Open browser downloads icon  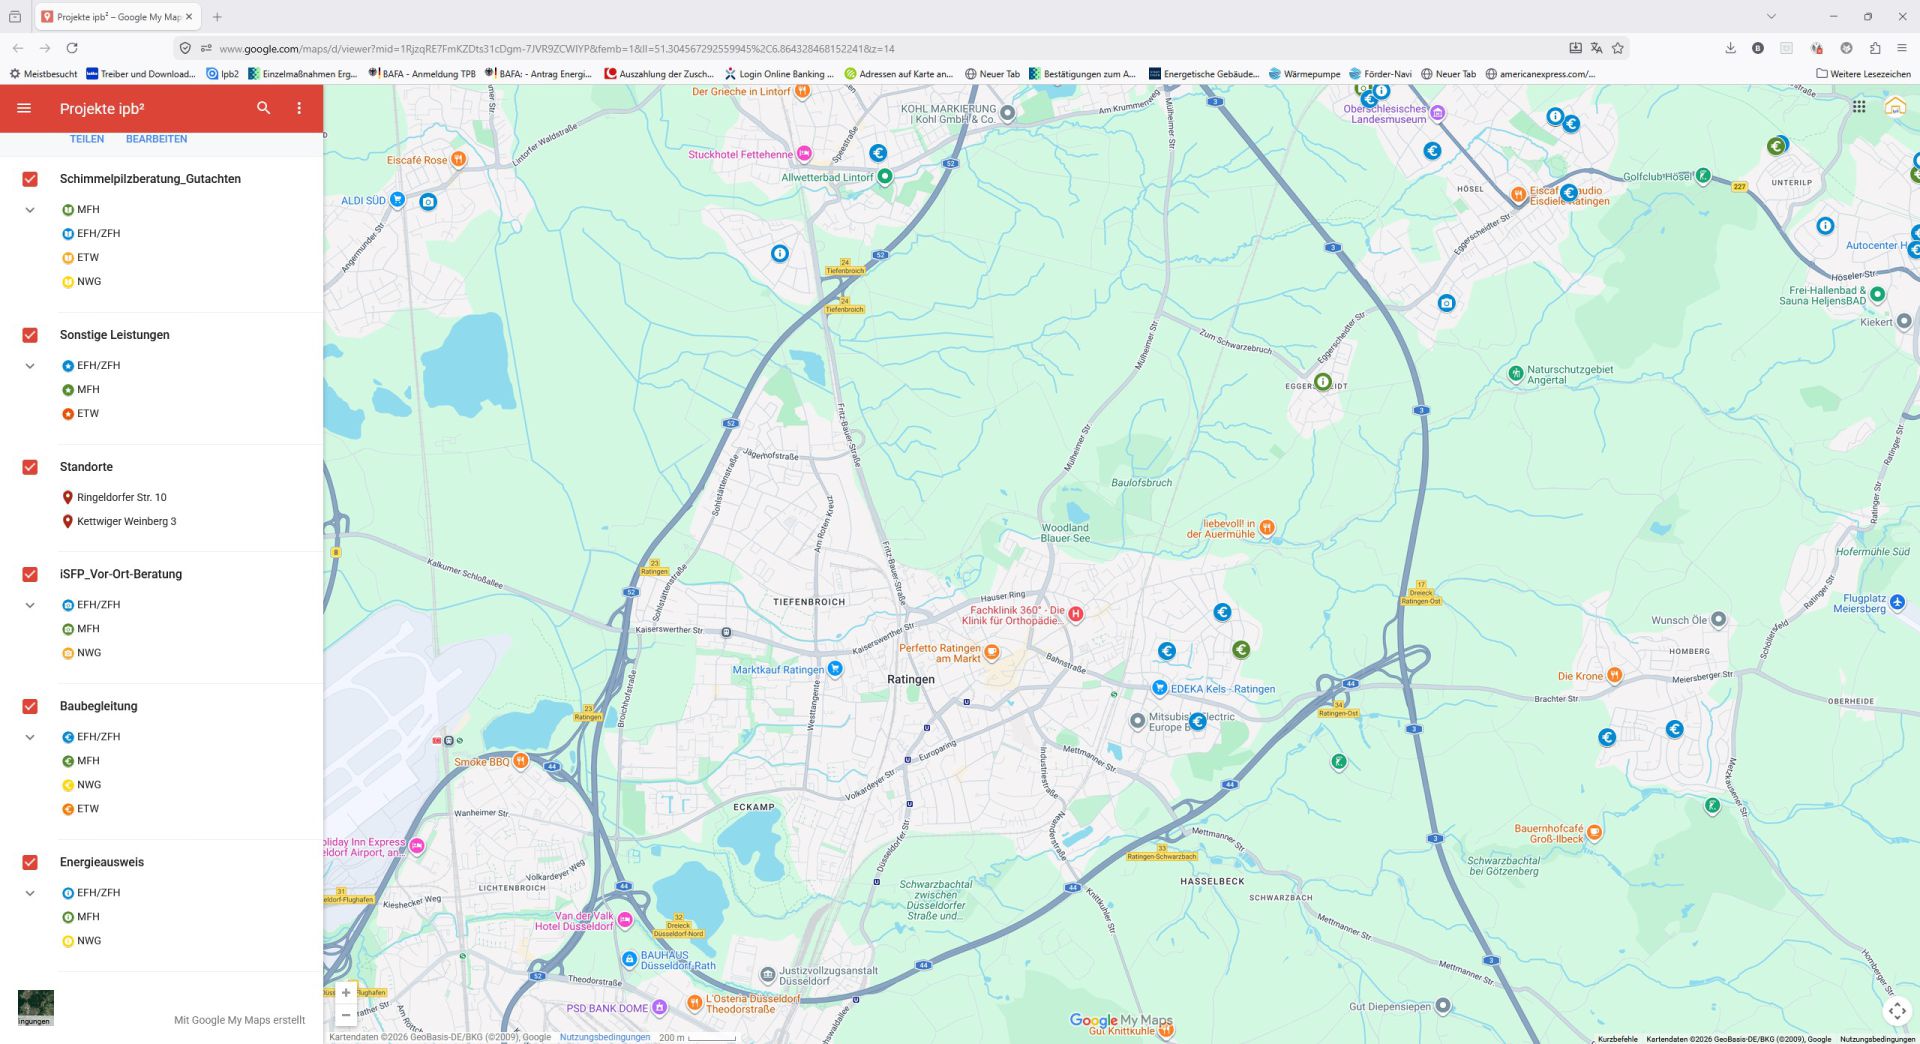click(x=1730, y=48)
